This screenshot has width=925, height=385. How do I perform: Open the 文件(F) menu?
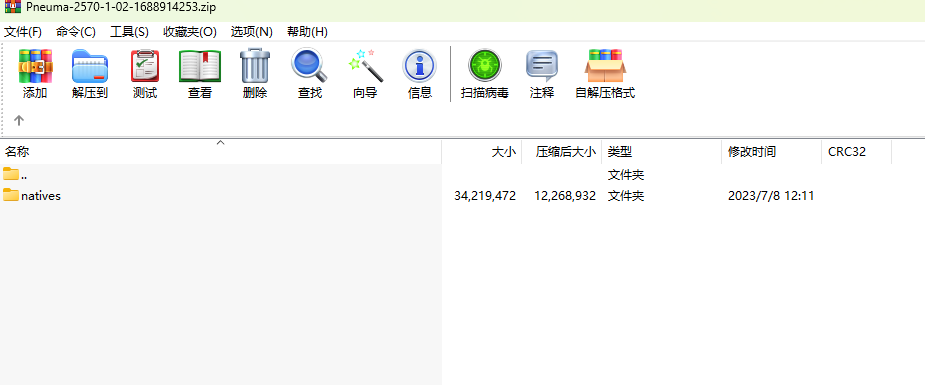pyautogui.click(x=23, y=32)
